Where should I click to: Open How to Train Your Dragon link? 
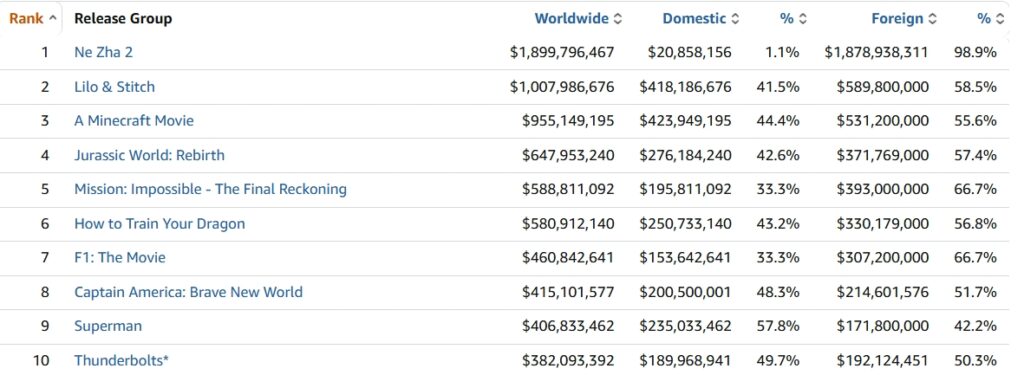tap(159, 224)
